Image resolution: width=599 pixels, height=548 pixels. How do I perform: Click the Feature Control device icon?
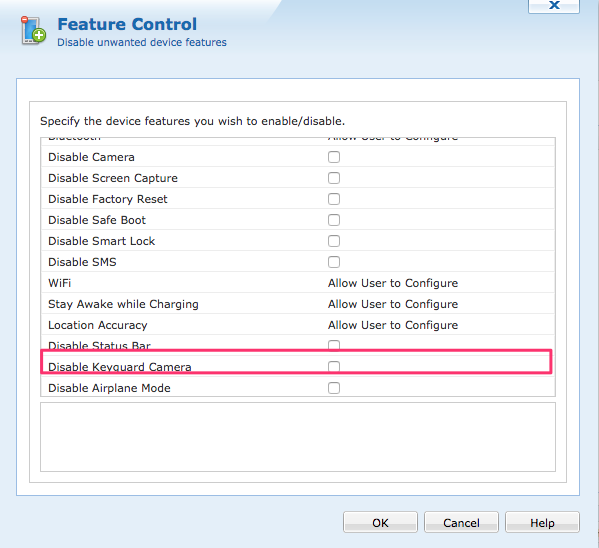(x=34, y=30)
